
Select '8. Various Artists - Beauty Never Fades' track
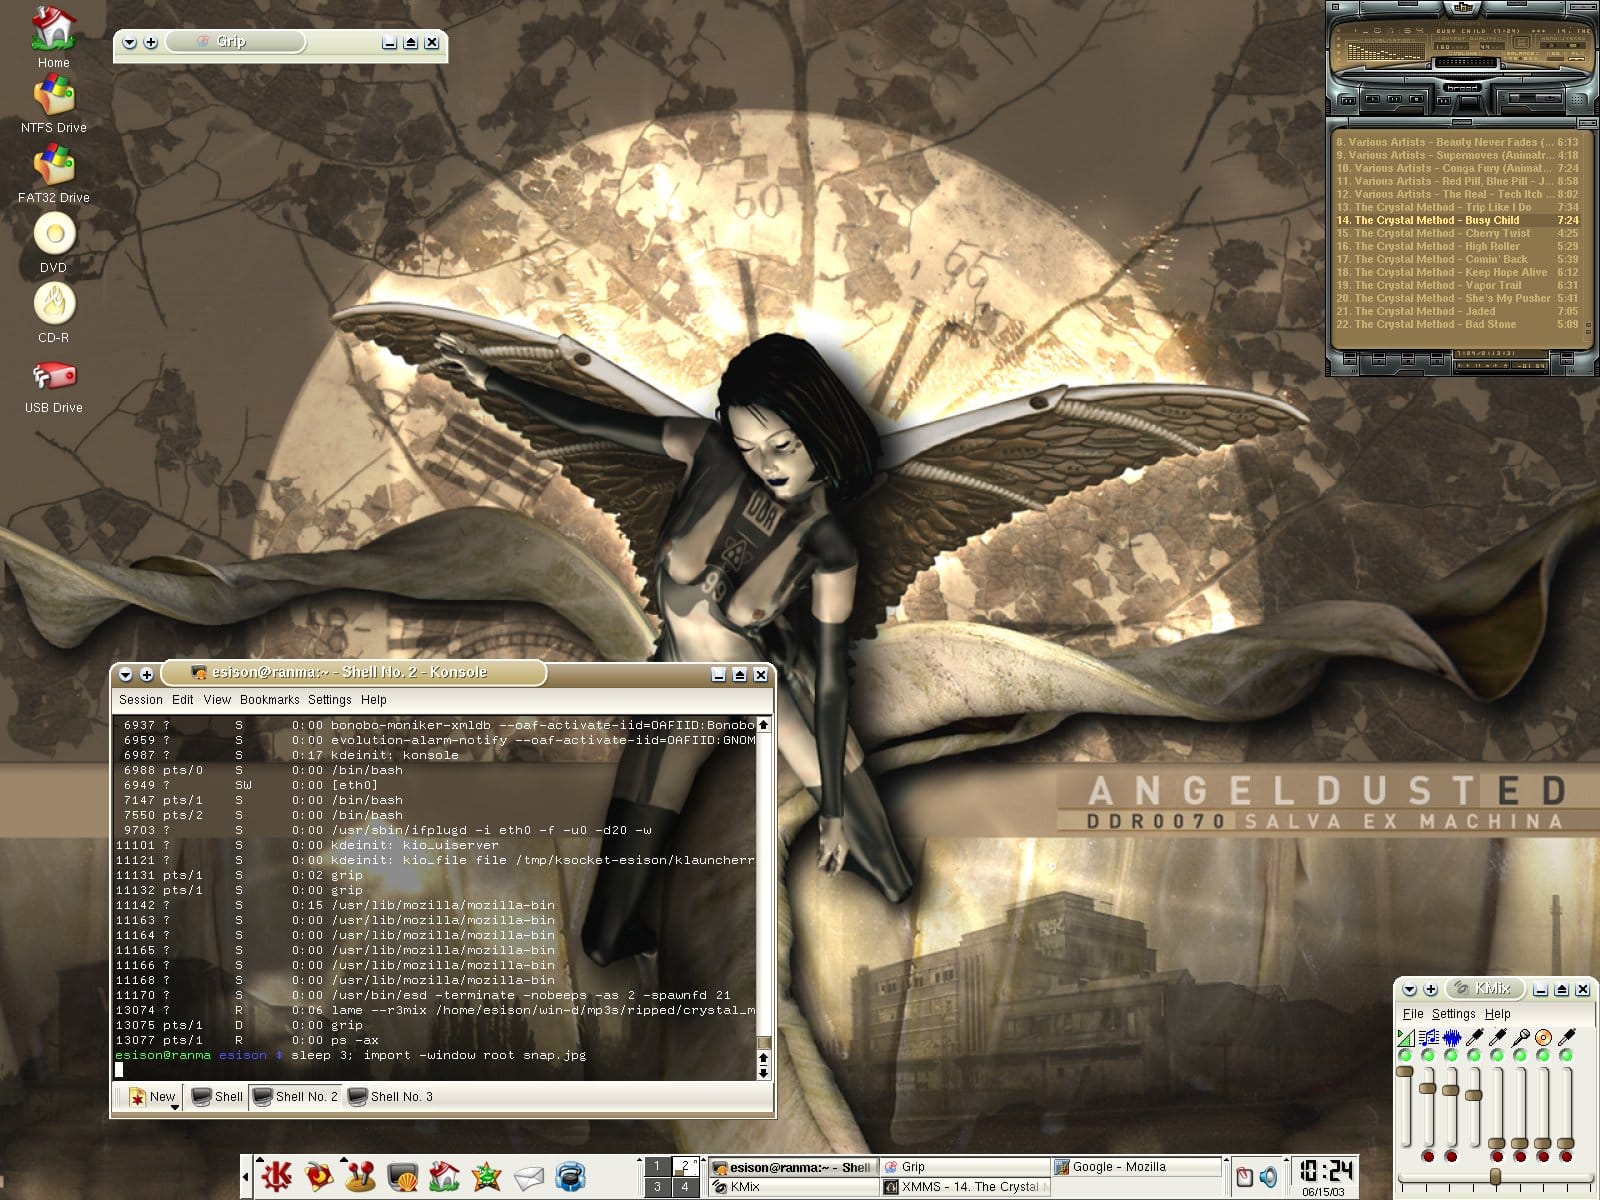pyautogui.click(x=1457, y=142)
